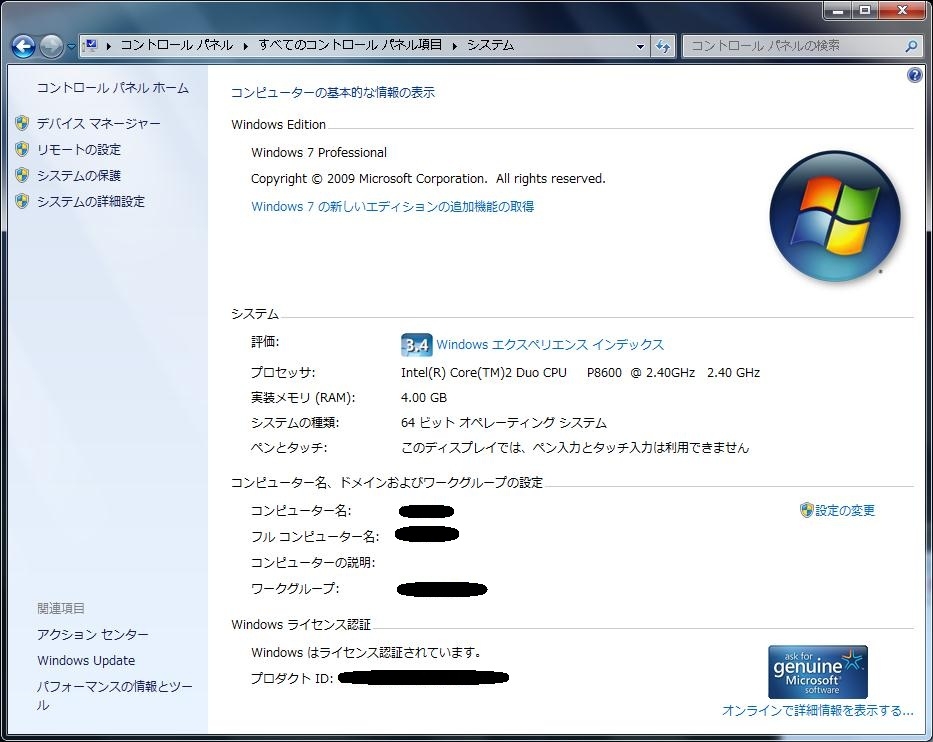This screenshot has height=742, width=933.
Task: Open リモートの設定 link
Action: point(79,149)
